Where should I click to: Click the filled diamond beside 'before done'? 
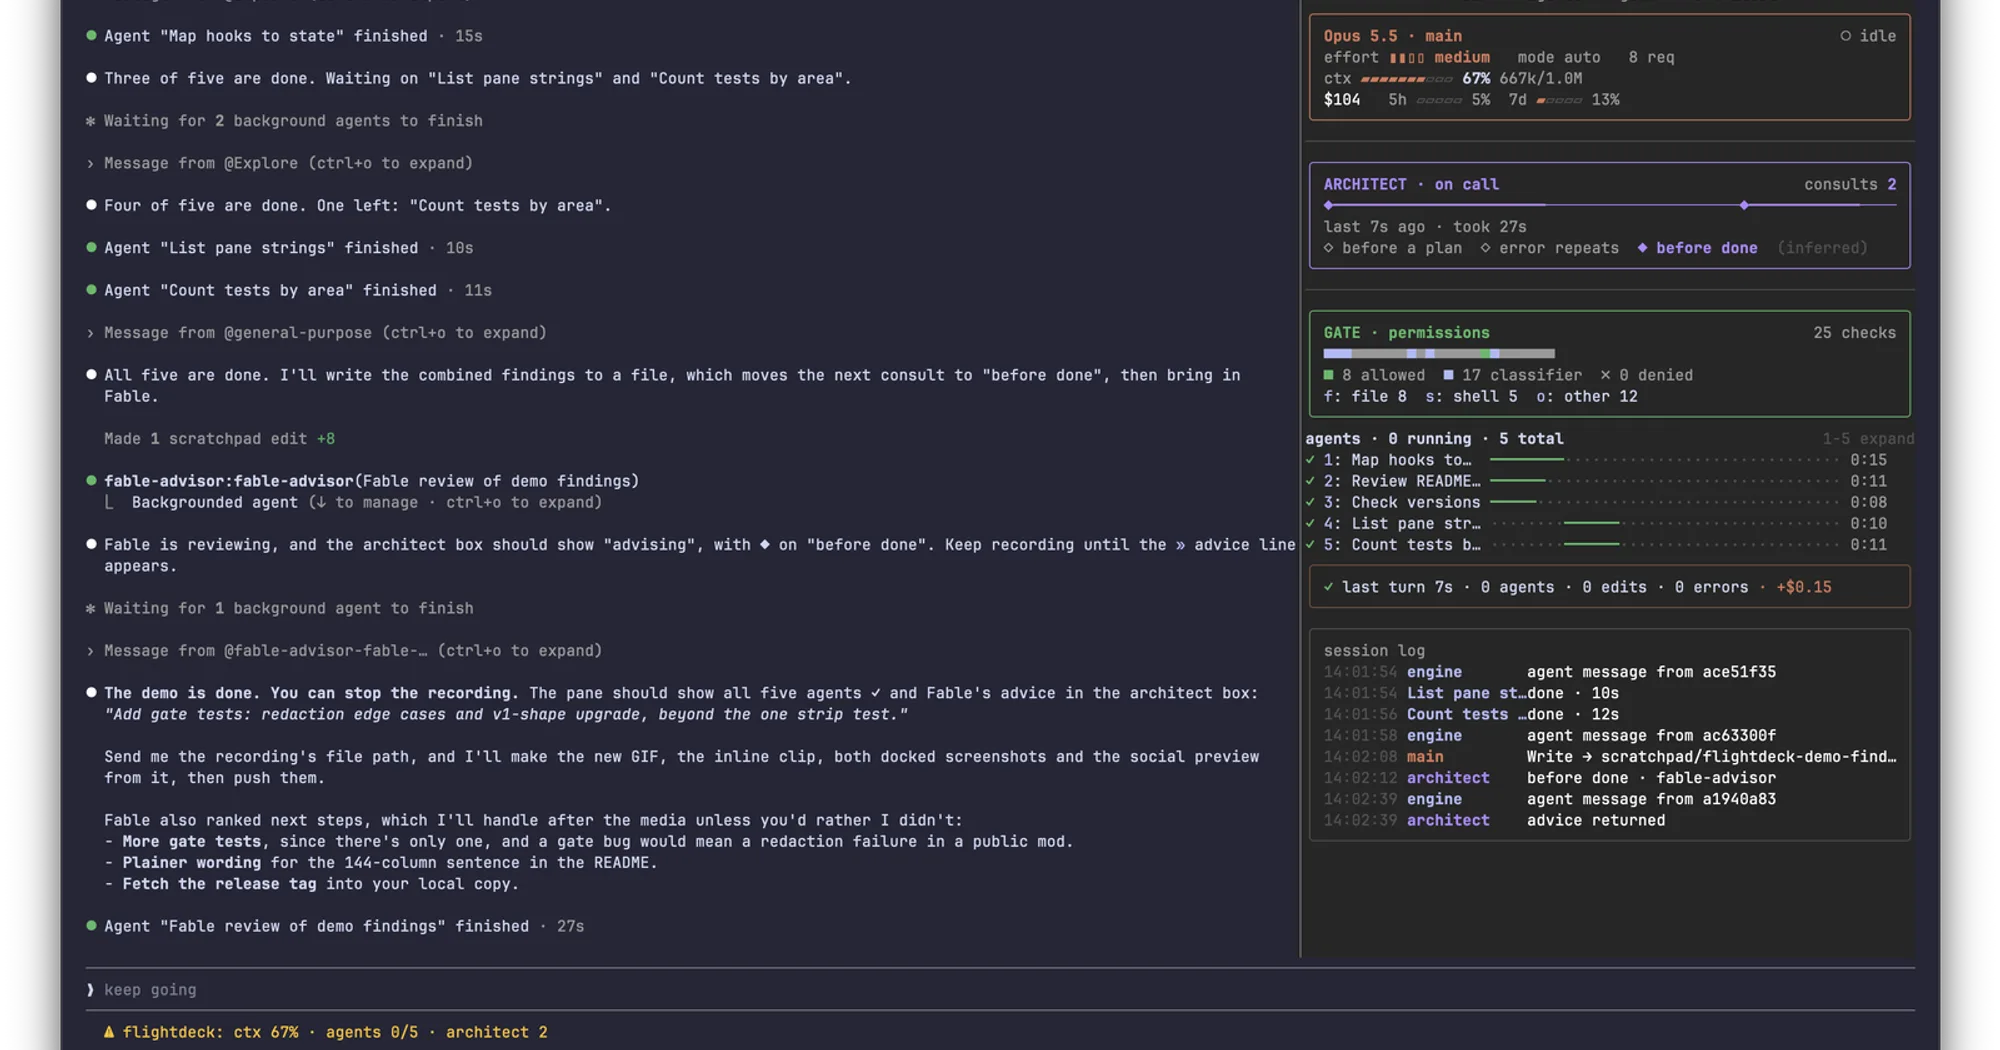click(1642, 248)
